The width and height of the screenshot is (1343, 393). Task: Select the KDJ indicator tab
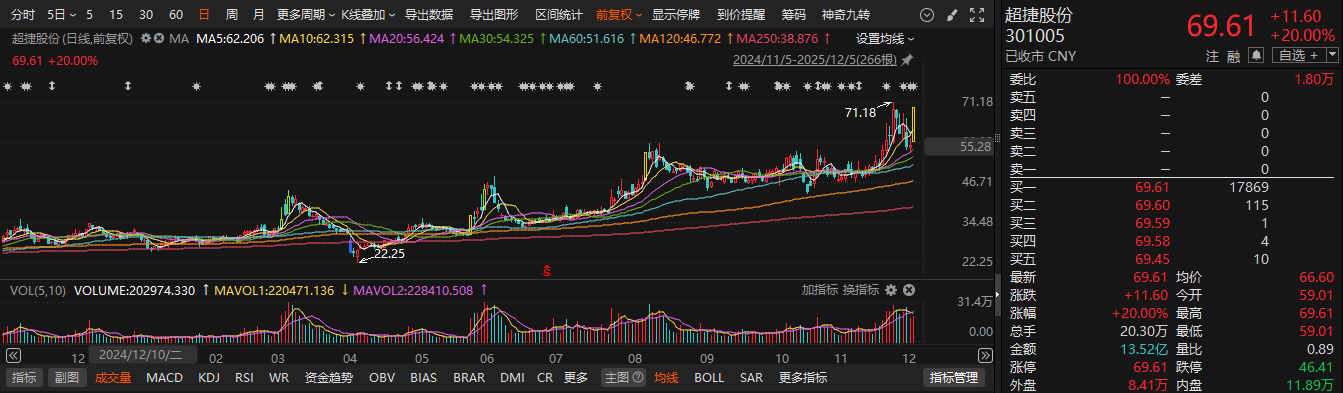pyautogui.click(x=209, y=378)
